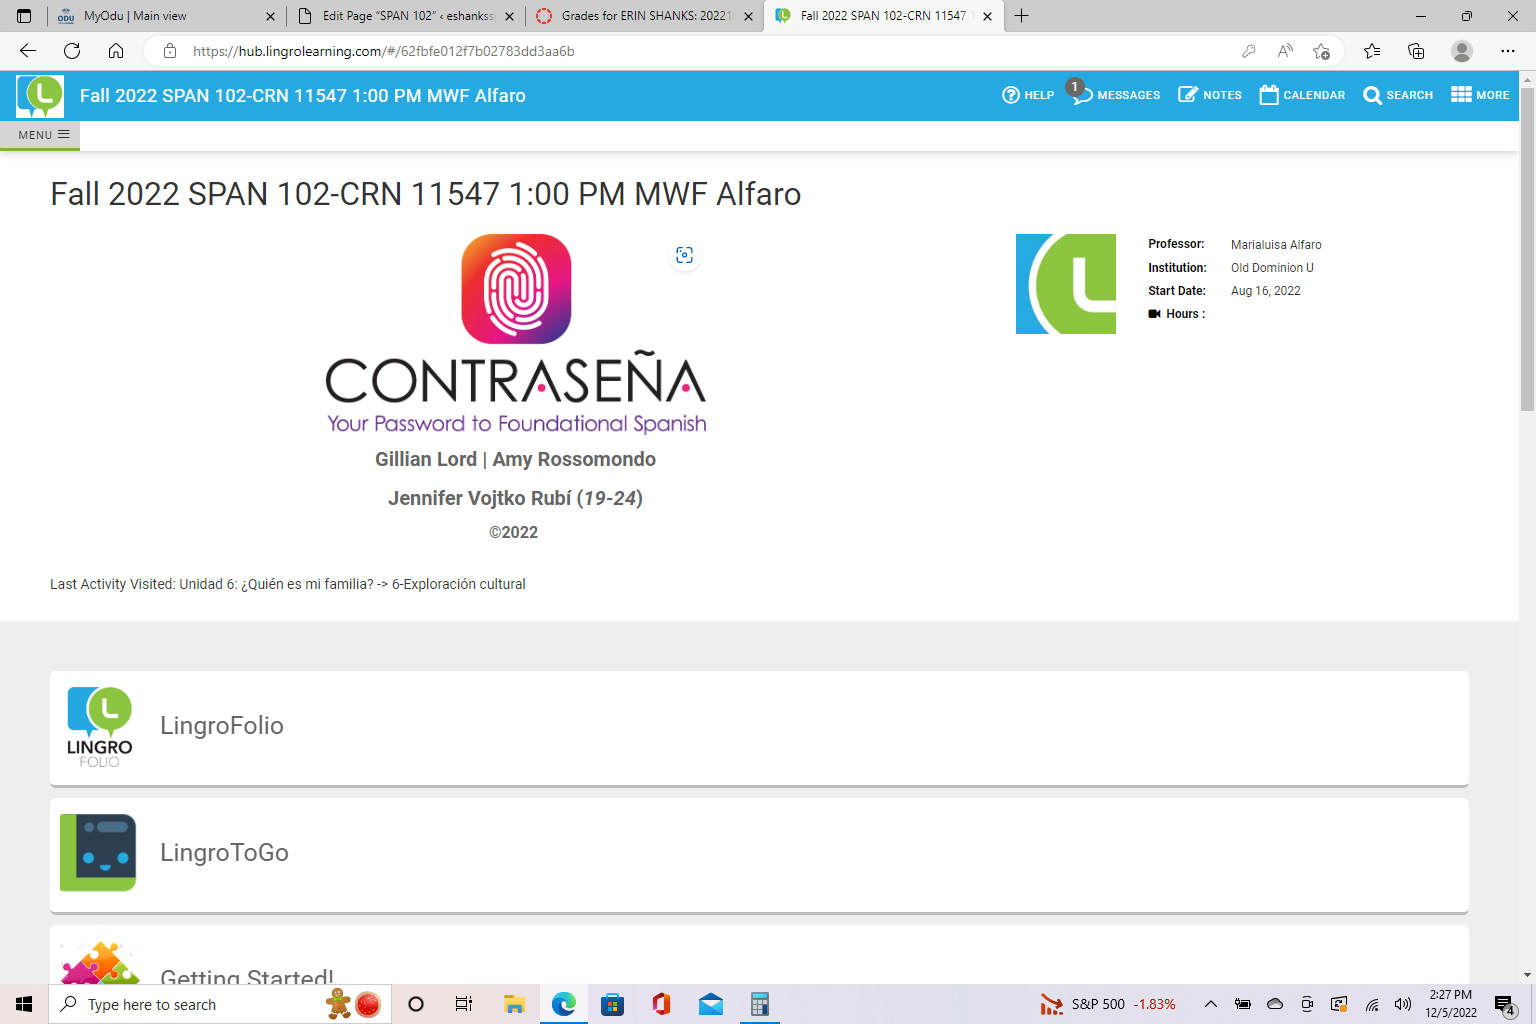Go back to the previous page

tap(28, 51)
